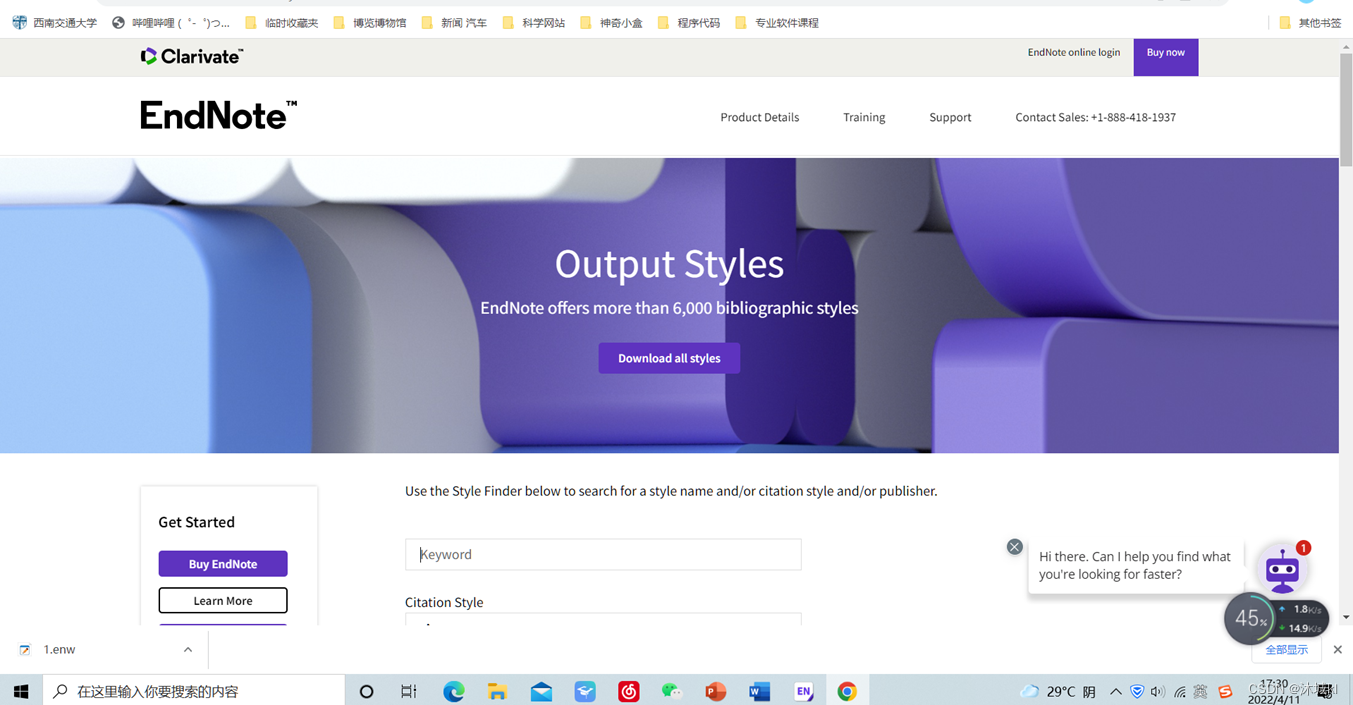Switch to Chrome in taskbar

coord(847,691)
